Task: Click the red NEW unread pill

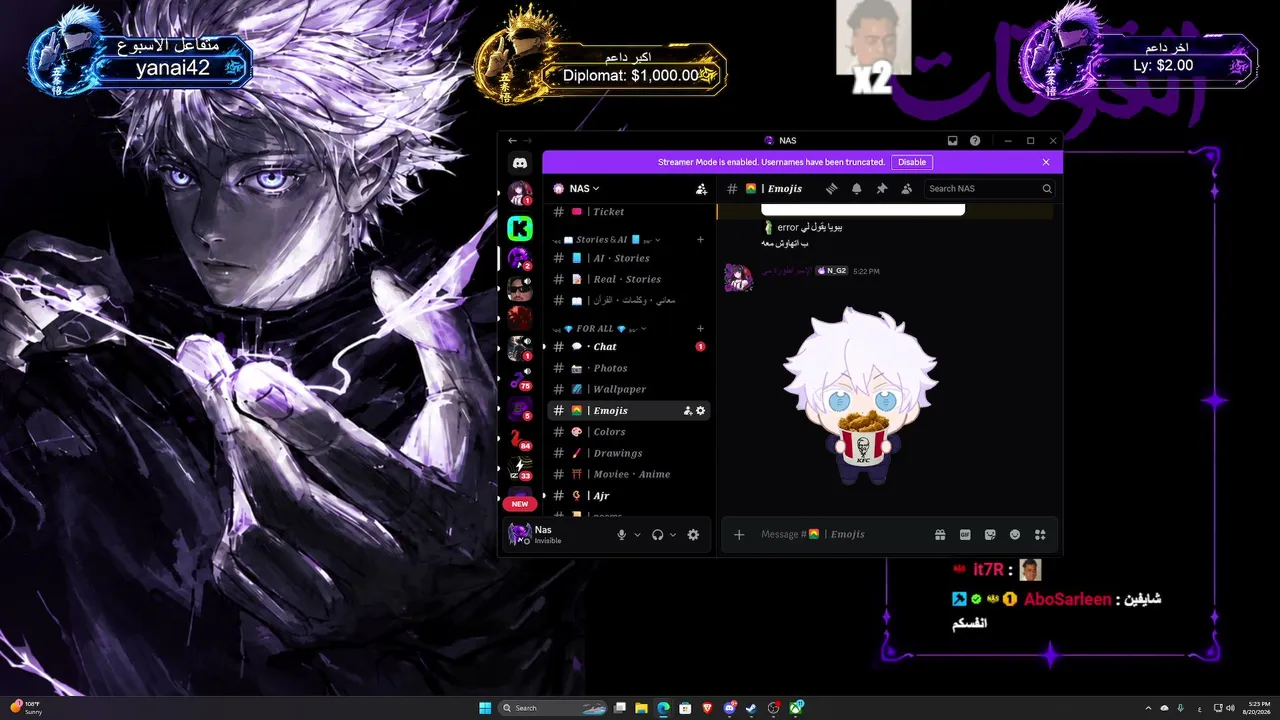Action: click(x=520, y=504)
